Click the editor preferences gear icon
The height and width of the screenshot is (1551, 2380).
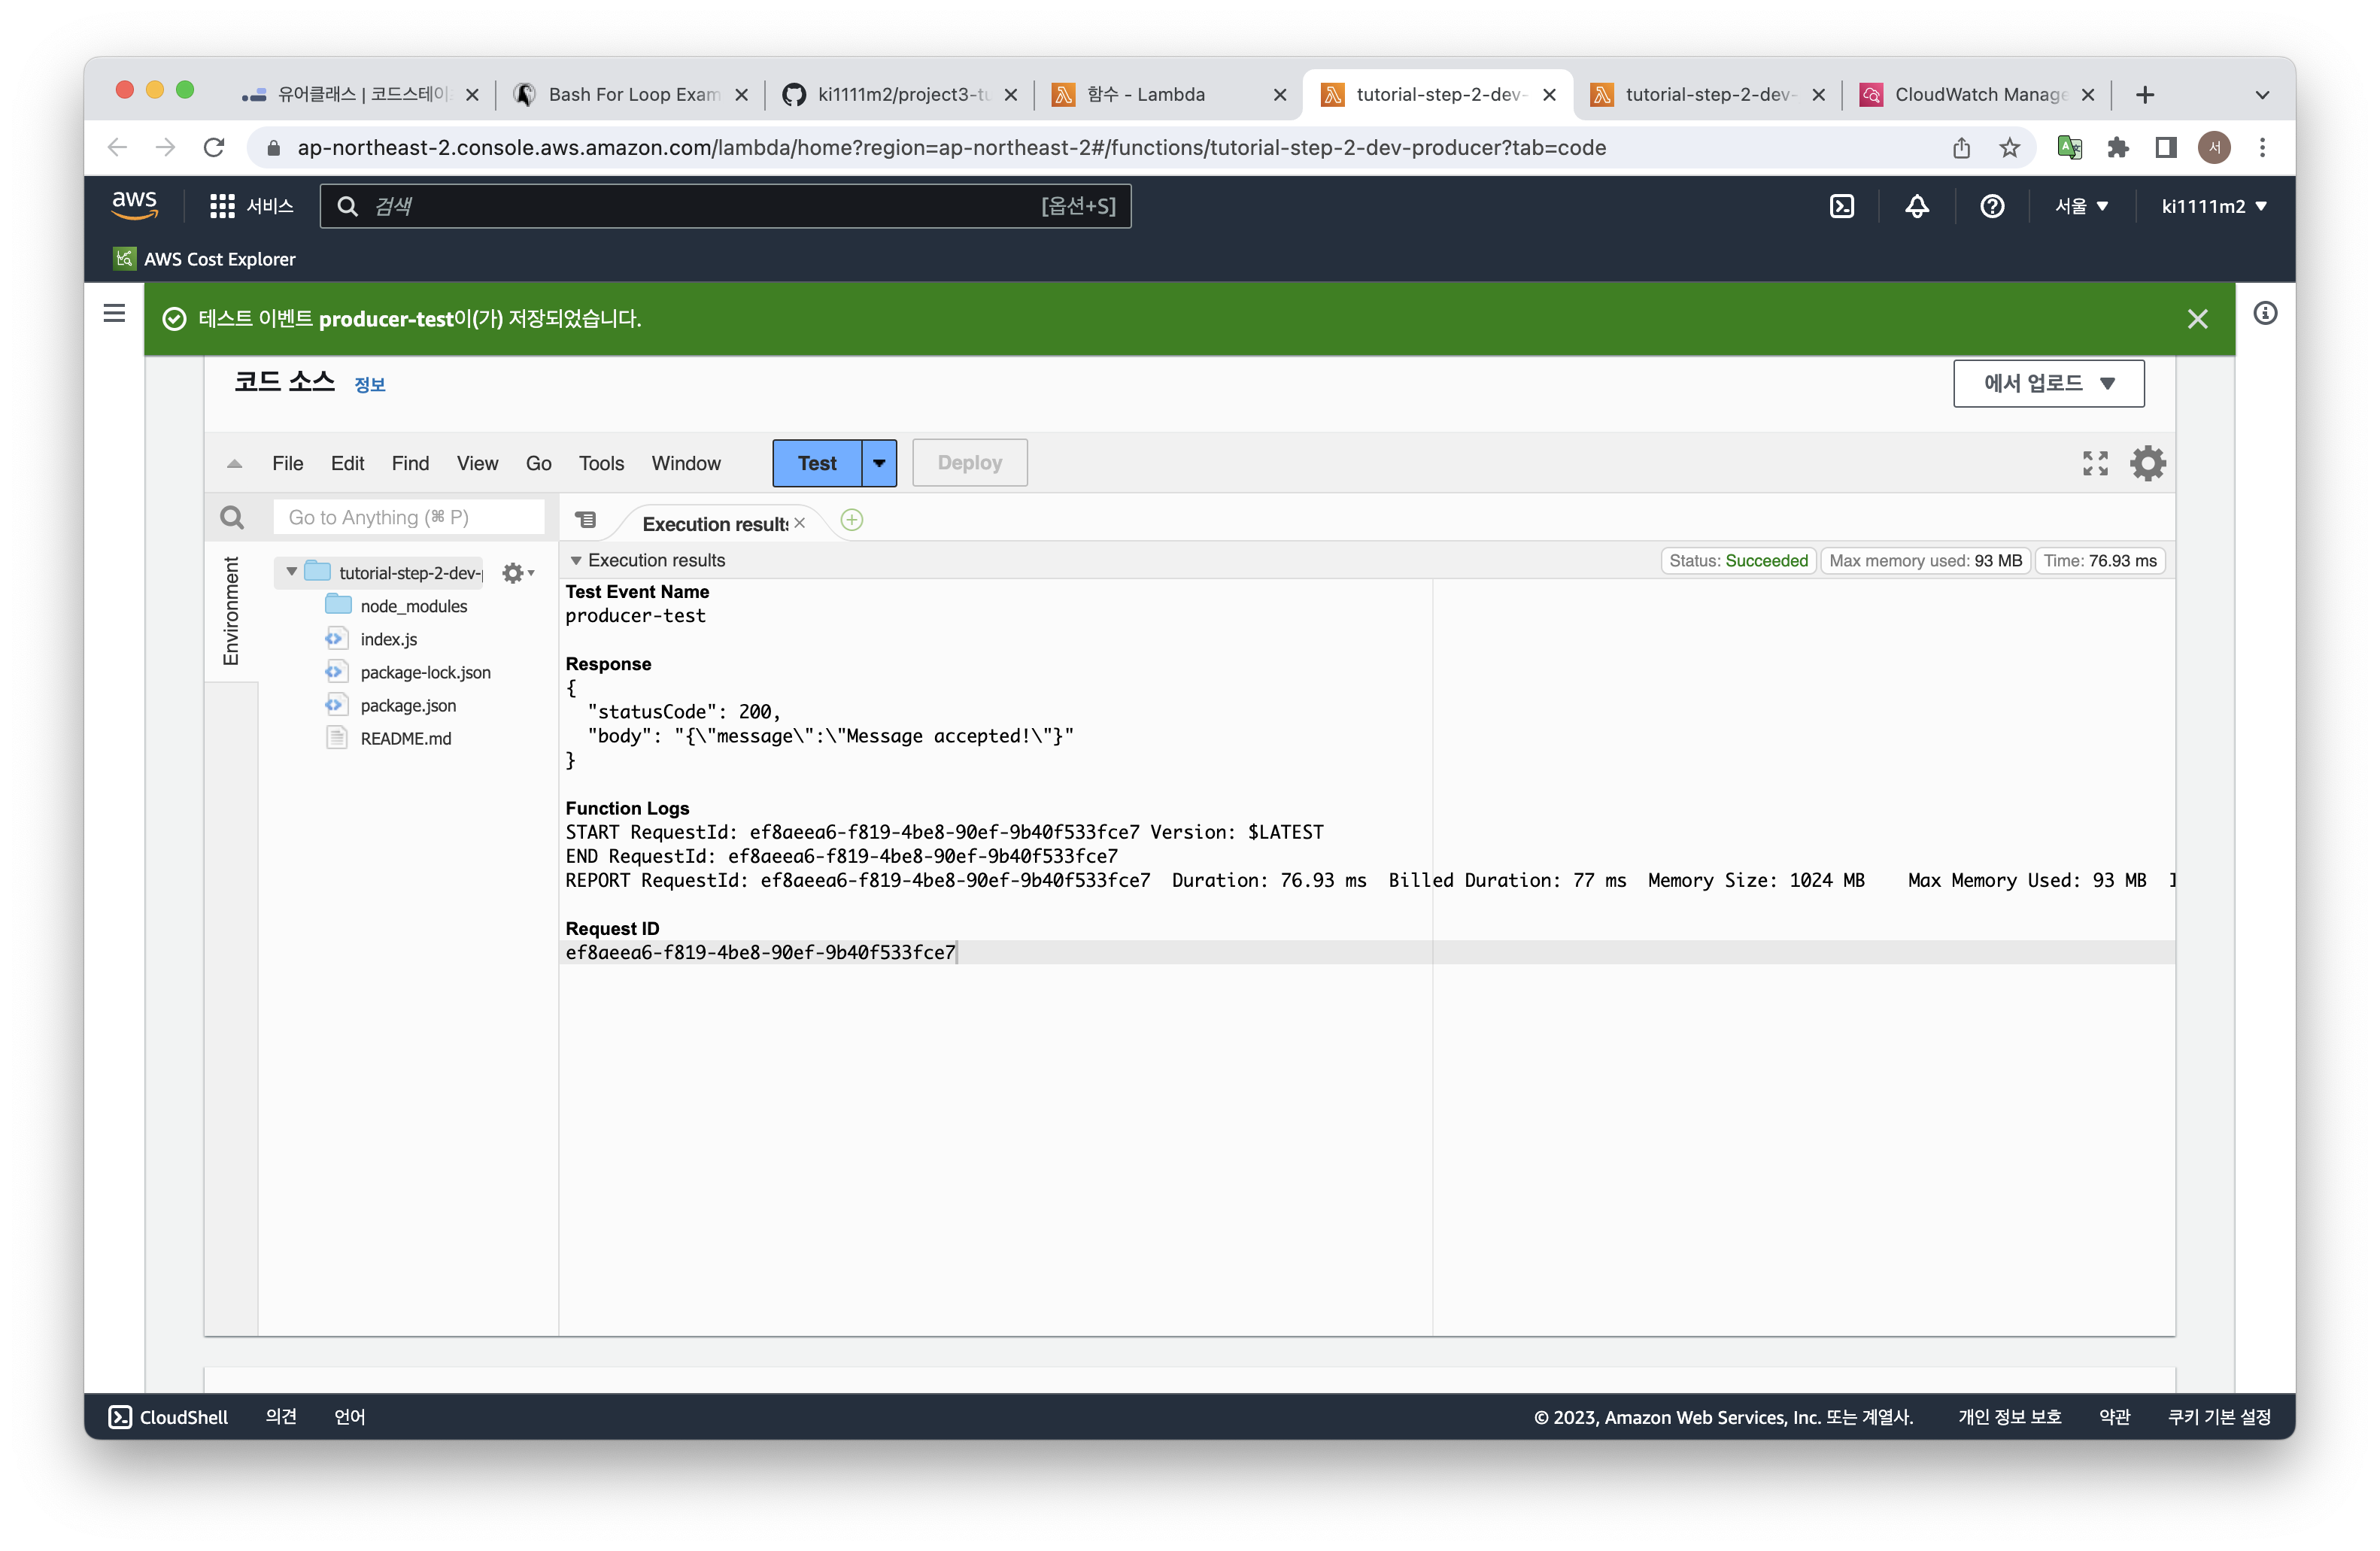click(x=2147, y=463)
